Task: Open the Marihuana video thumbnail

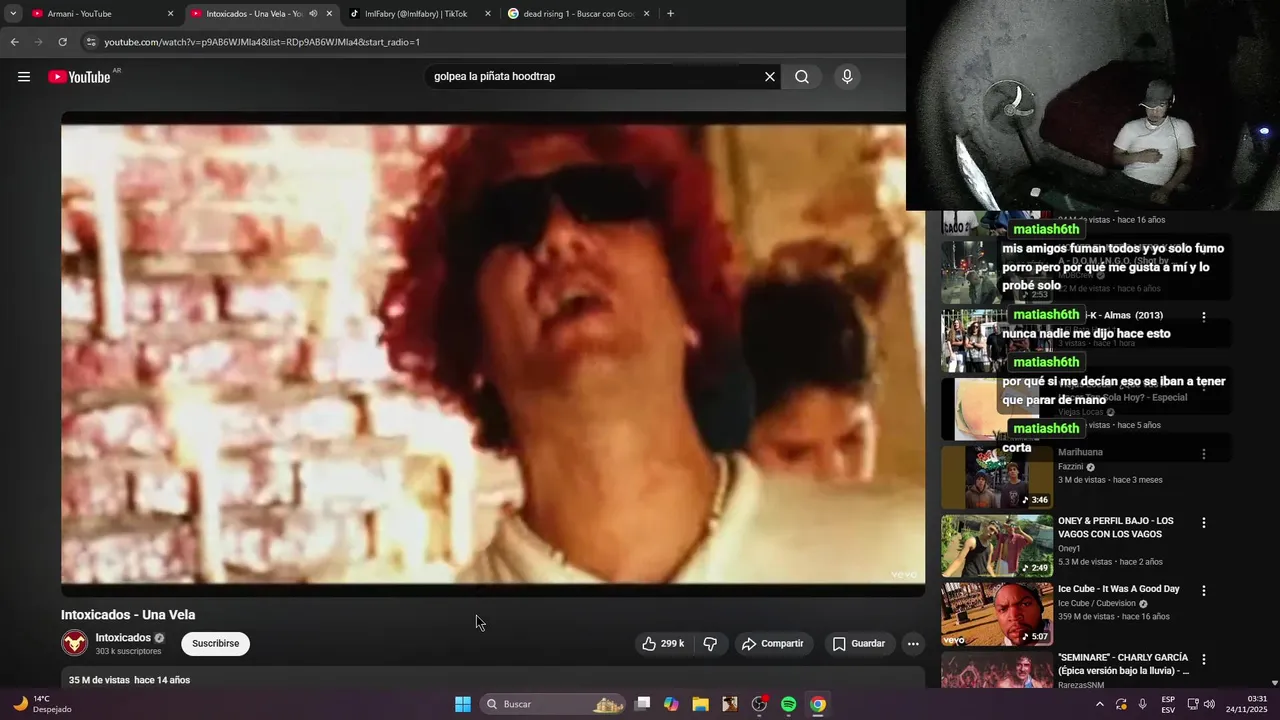Action: click(997, 478)
